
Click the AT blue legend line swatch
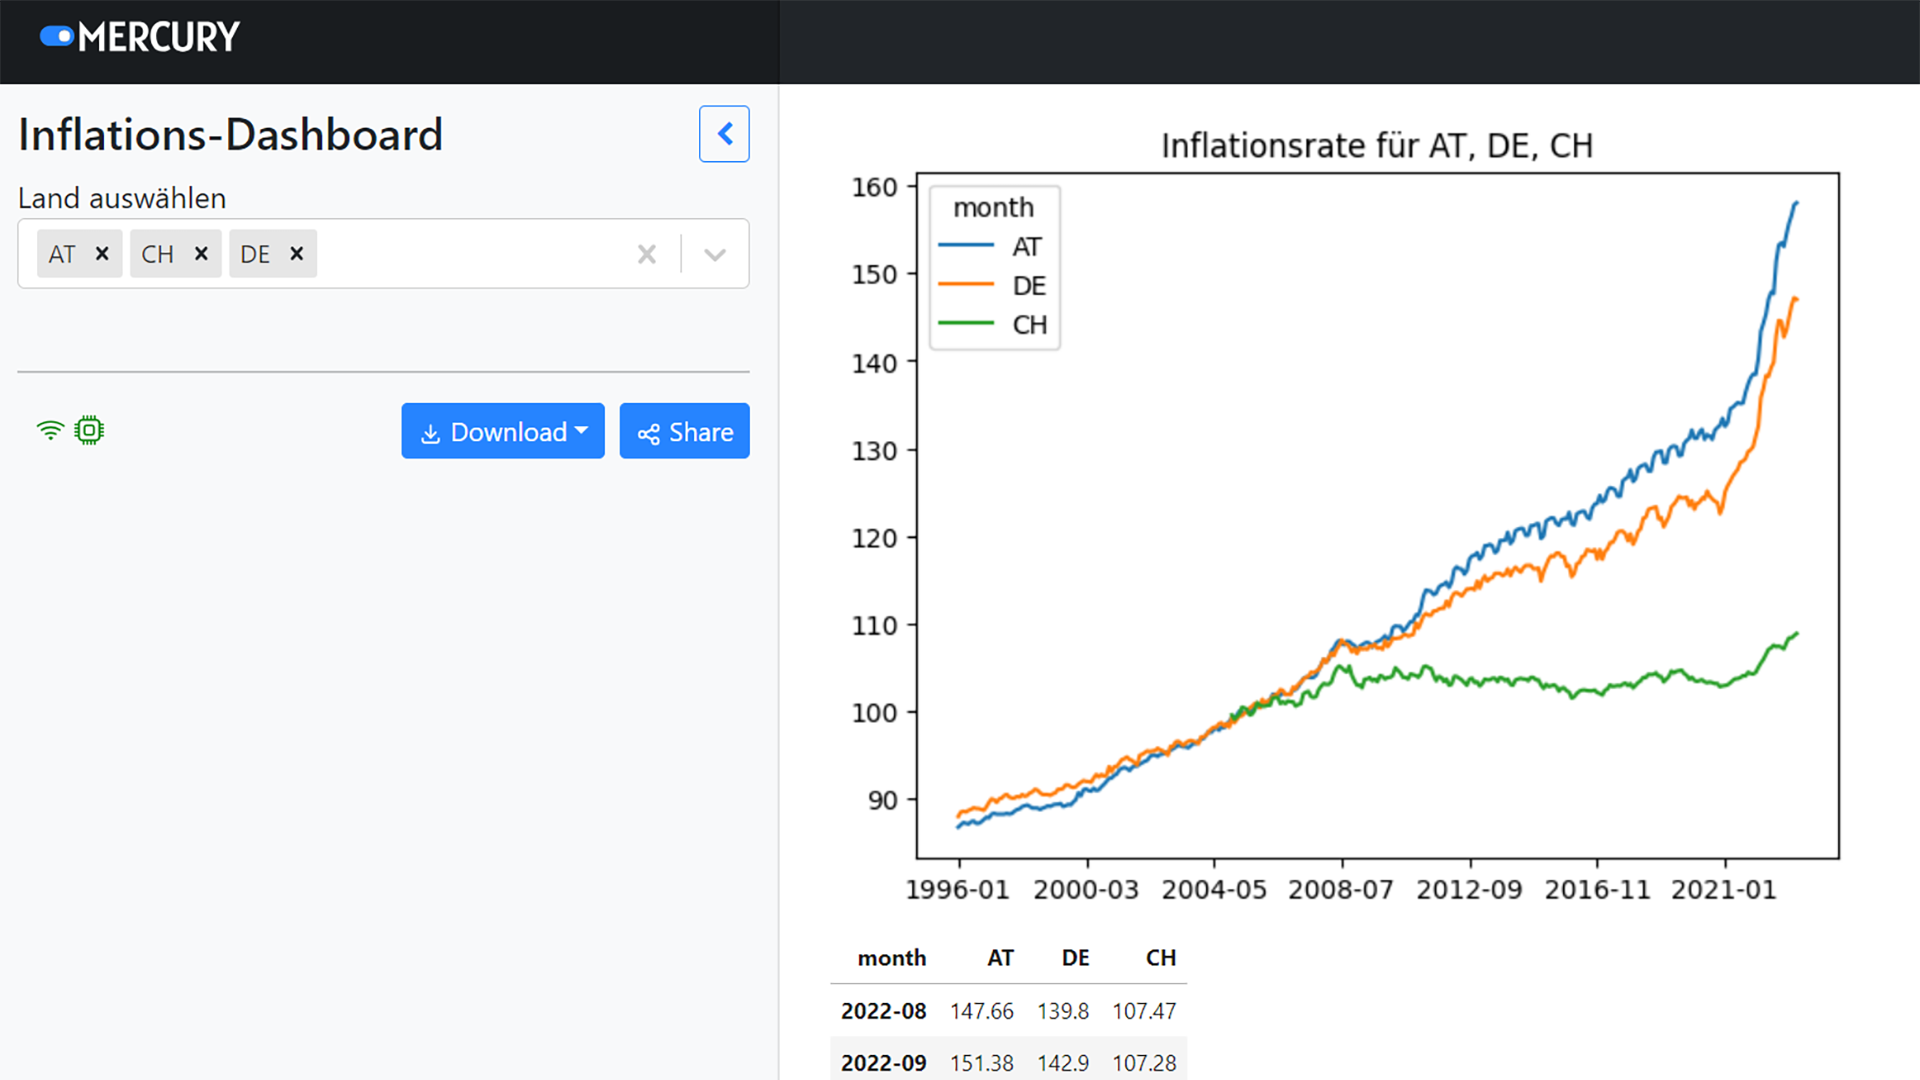[x=966, y=246]
